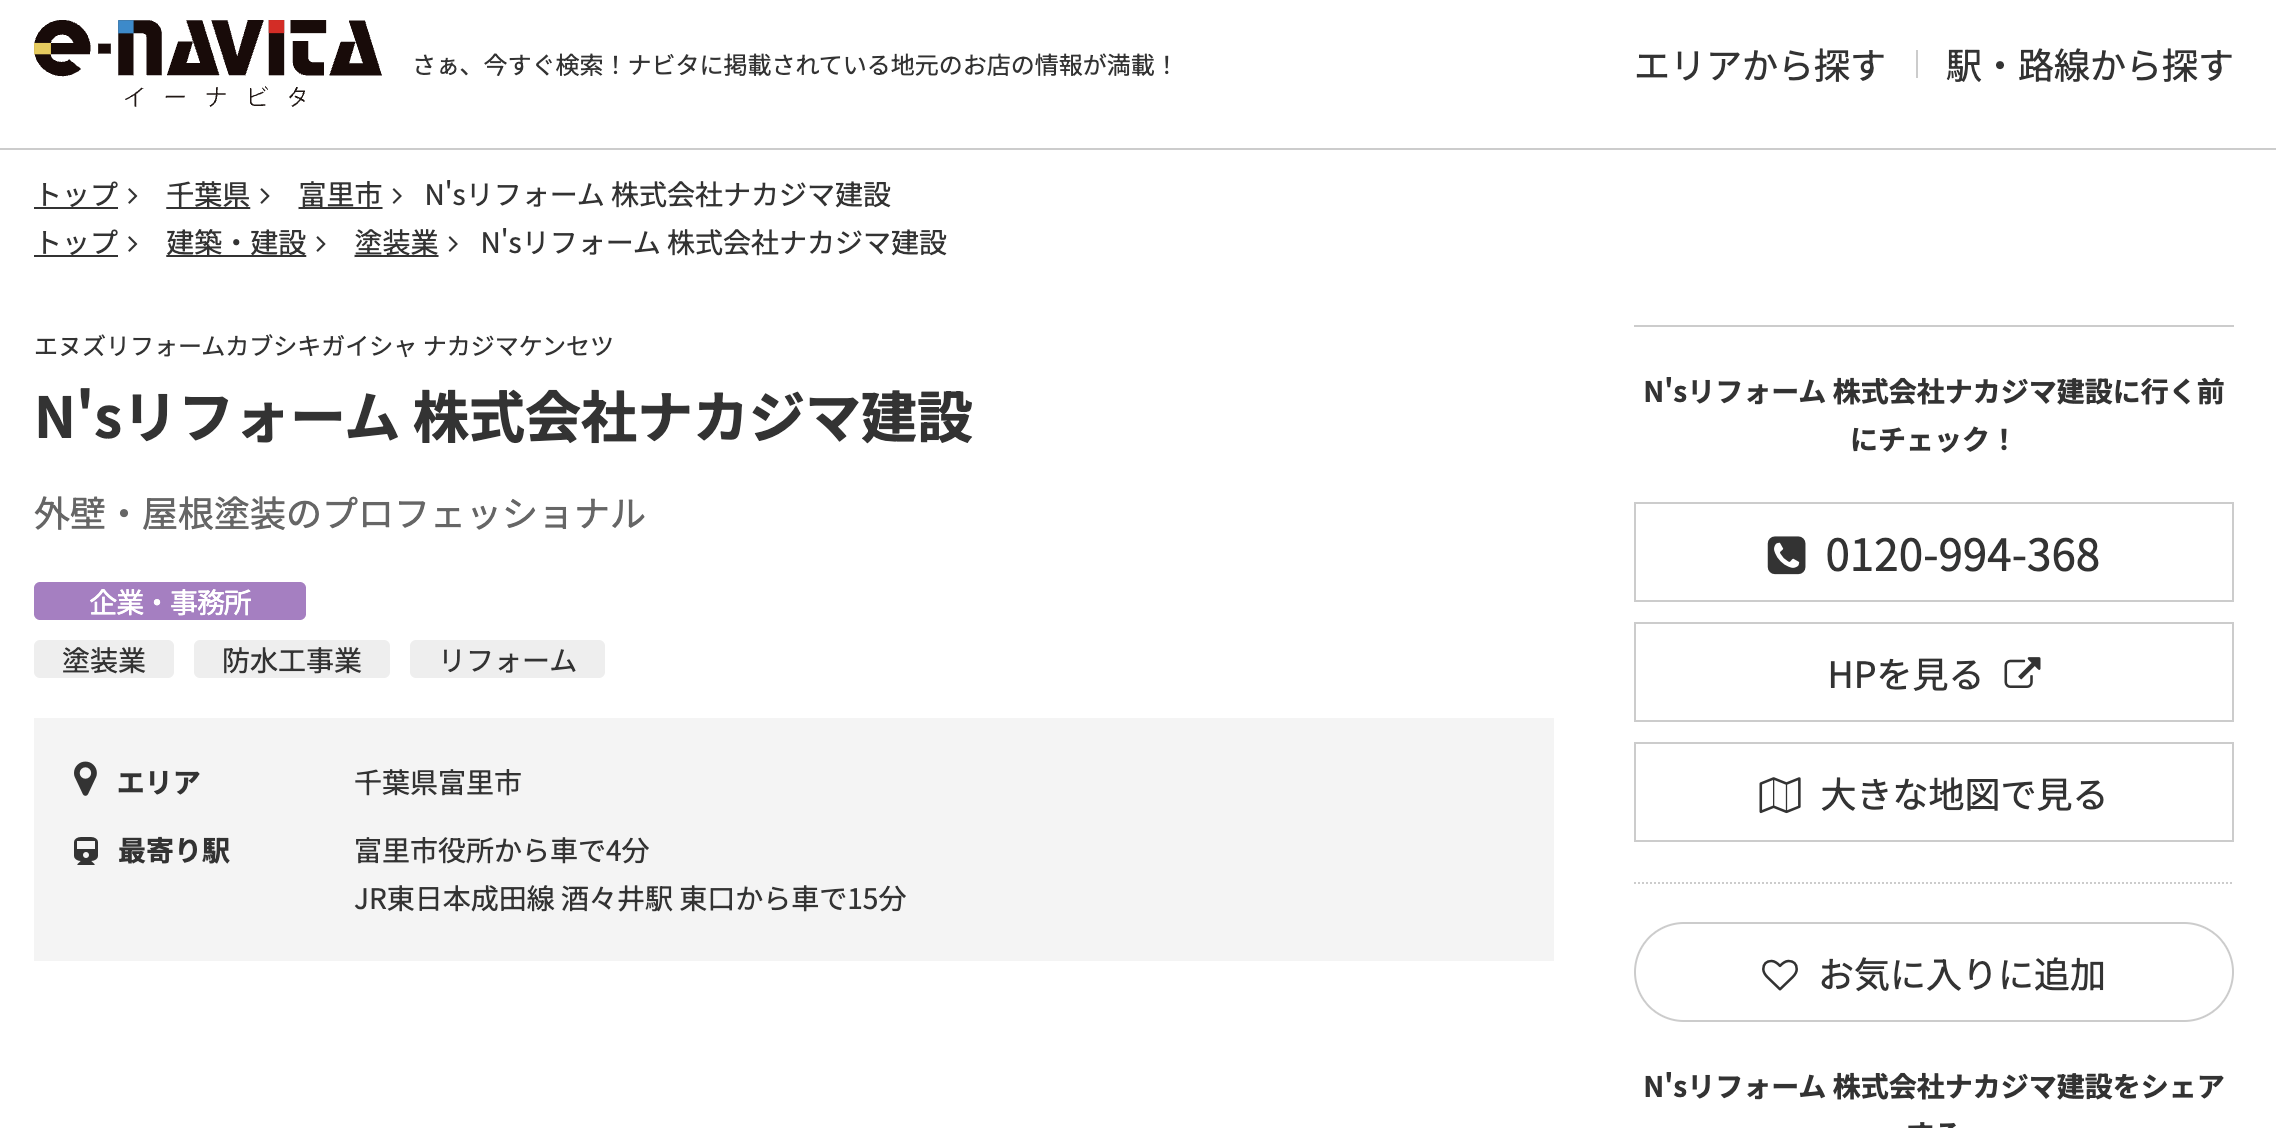Viewport: 2276px width, 1128px height.
Task: Open the 建築・建設 category breadcrumb
Action: (236, 242)
